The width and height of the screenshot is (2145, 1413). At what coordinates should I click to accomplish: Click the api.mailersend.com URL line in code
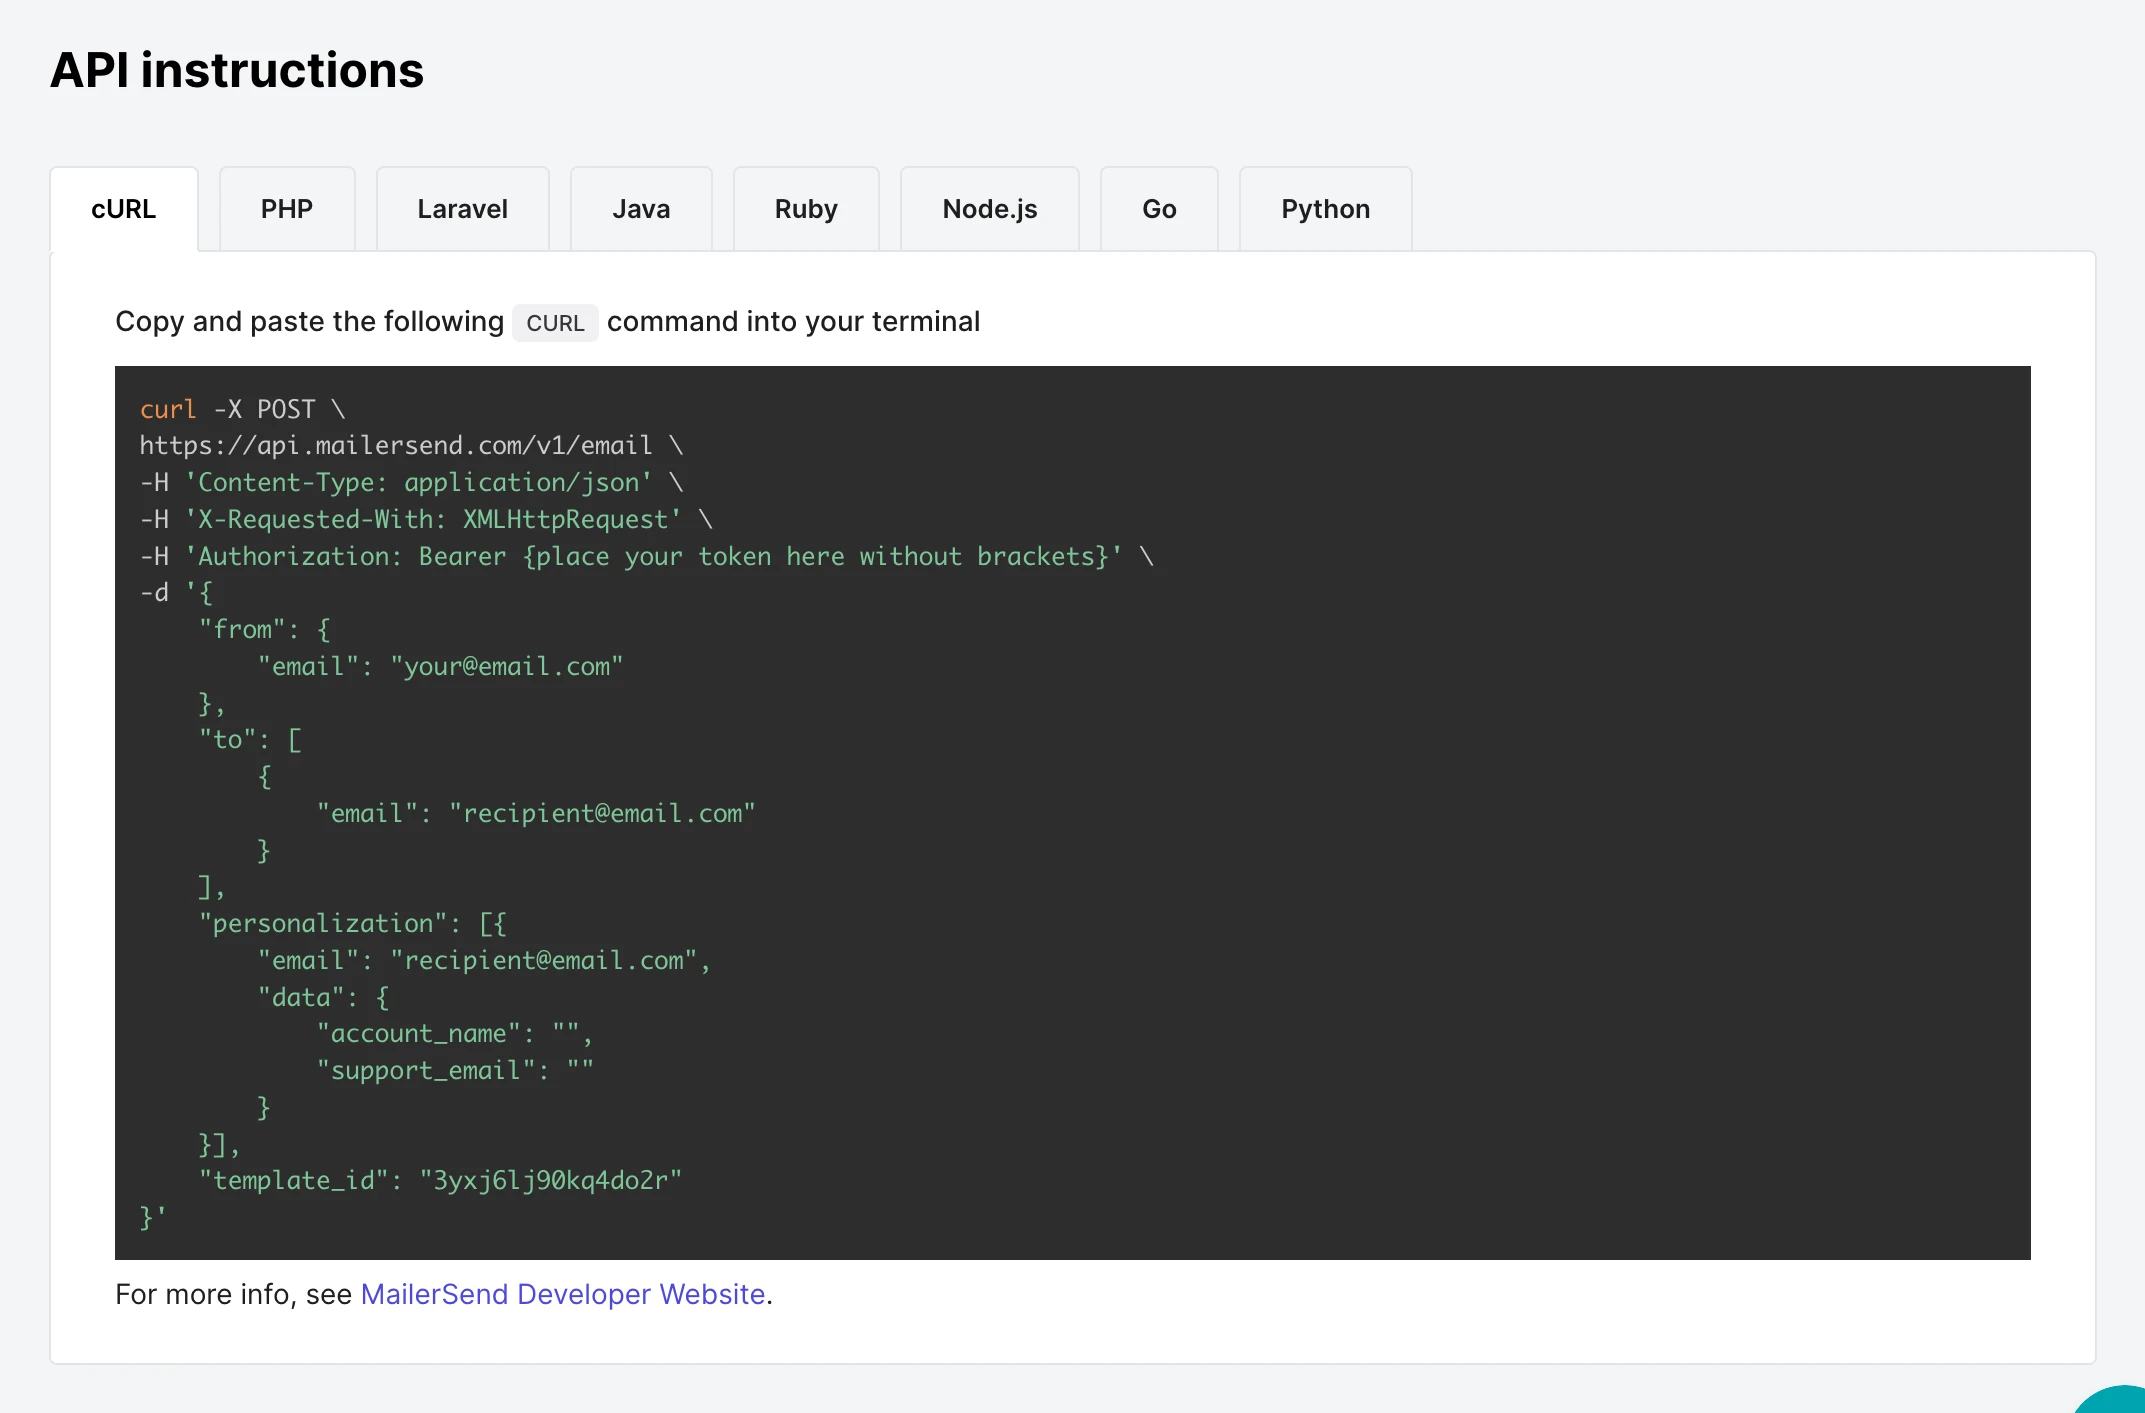(x=396, y=446)
